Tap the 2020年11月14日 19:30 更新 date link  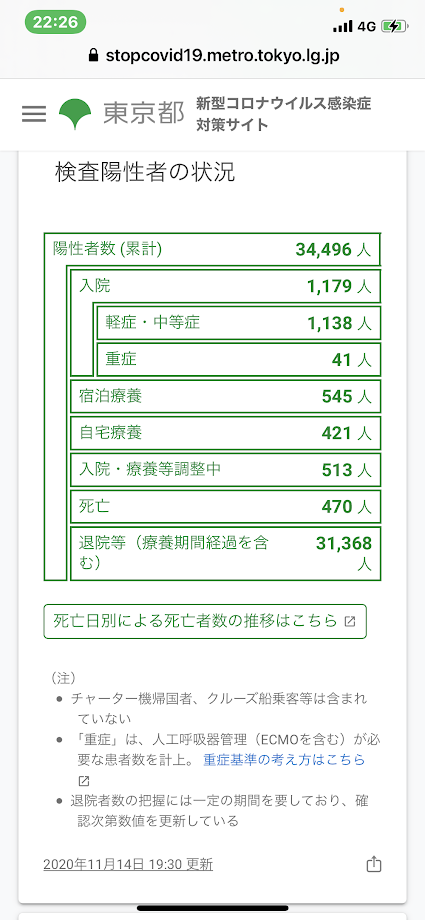pos(128,864)
